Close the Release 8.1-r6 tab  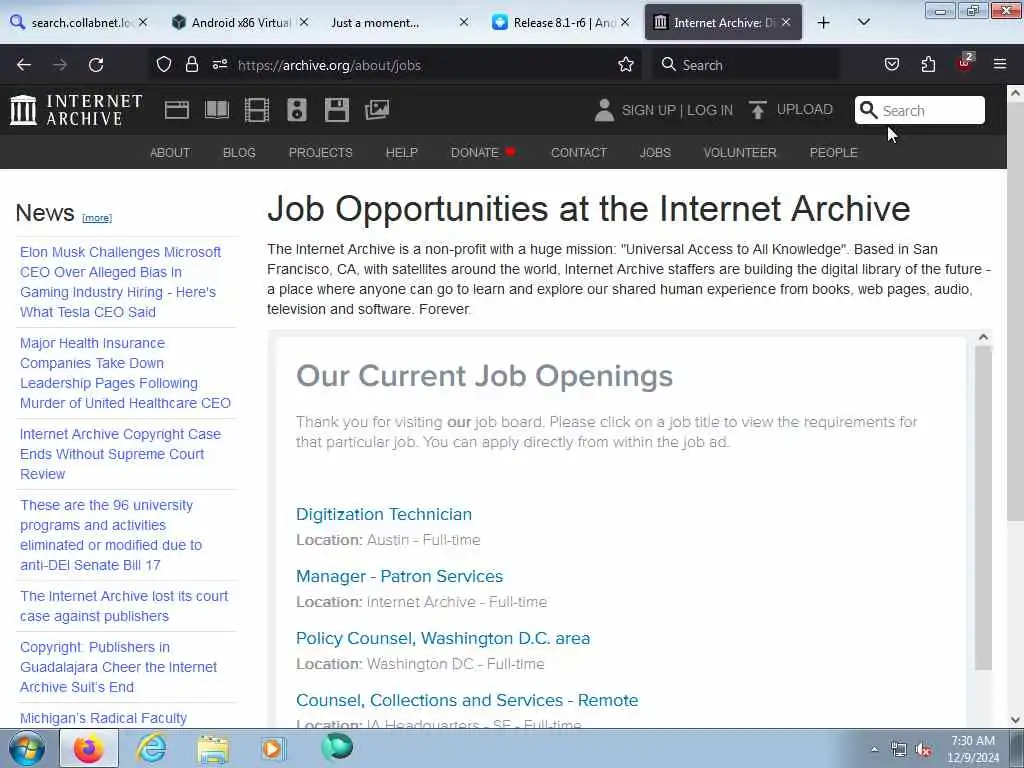click(625, 22)
